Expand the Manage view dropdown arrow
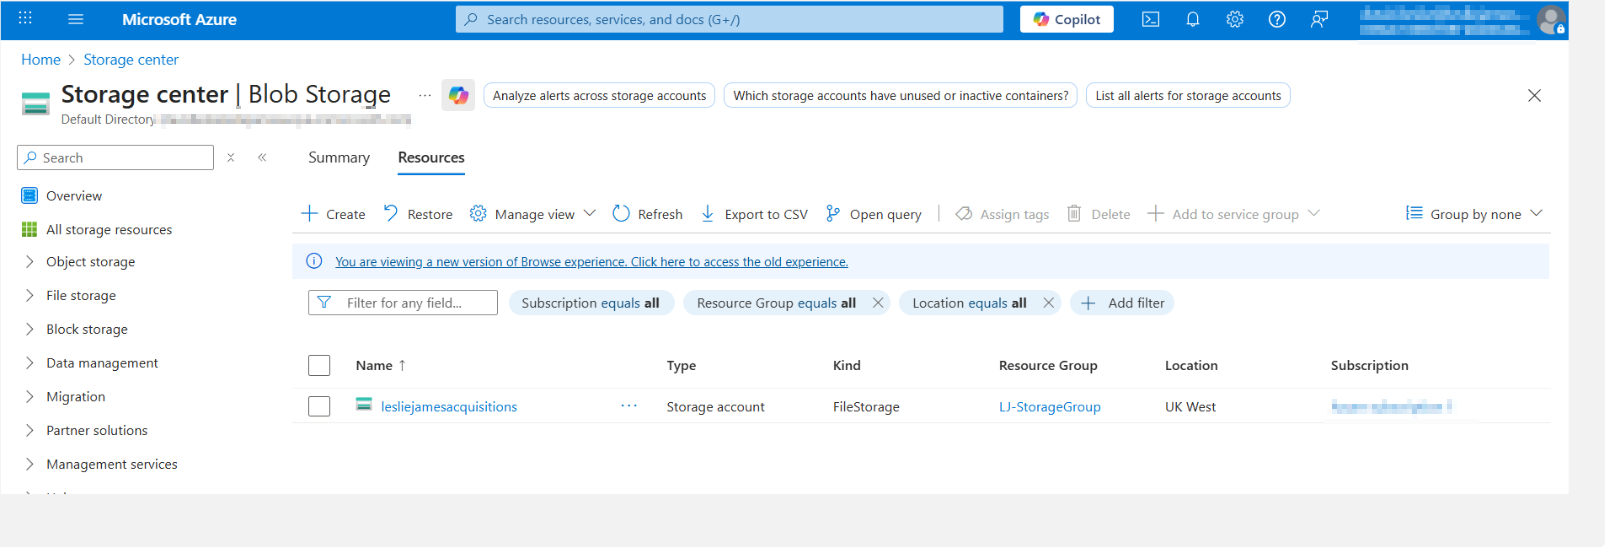This screenshot has height=547, width=1605. 590,213
